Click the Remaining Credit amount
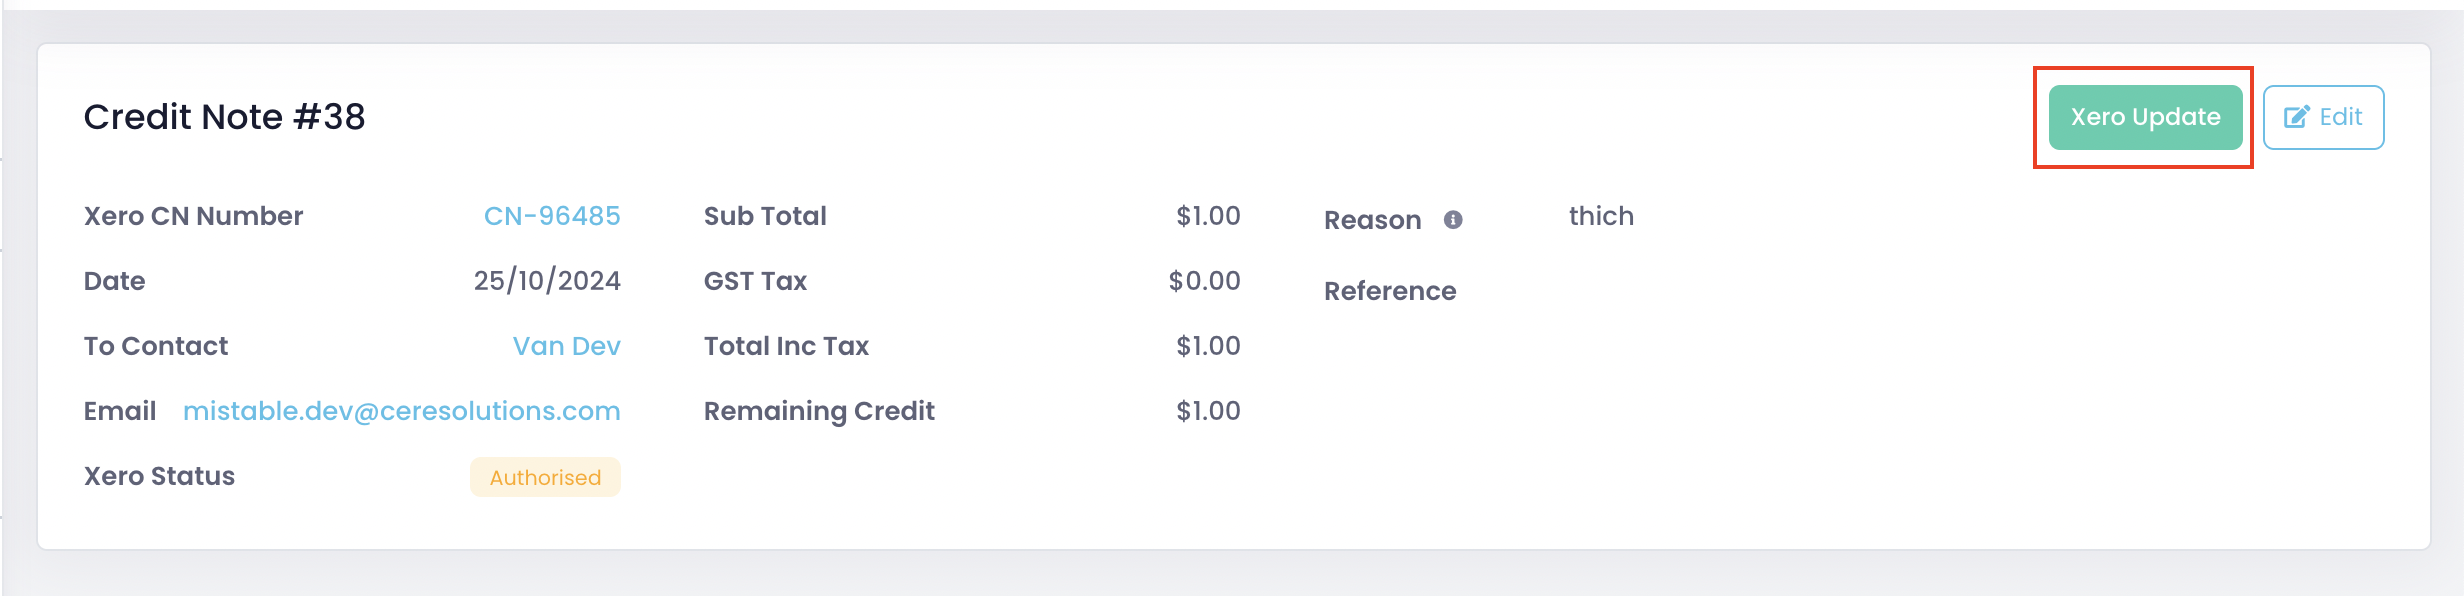The width and height of the screenshot is (2464, 596). tap(1208, 411)
